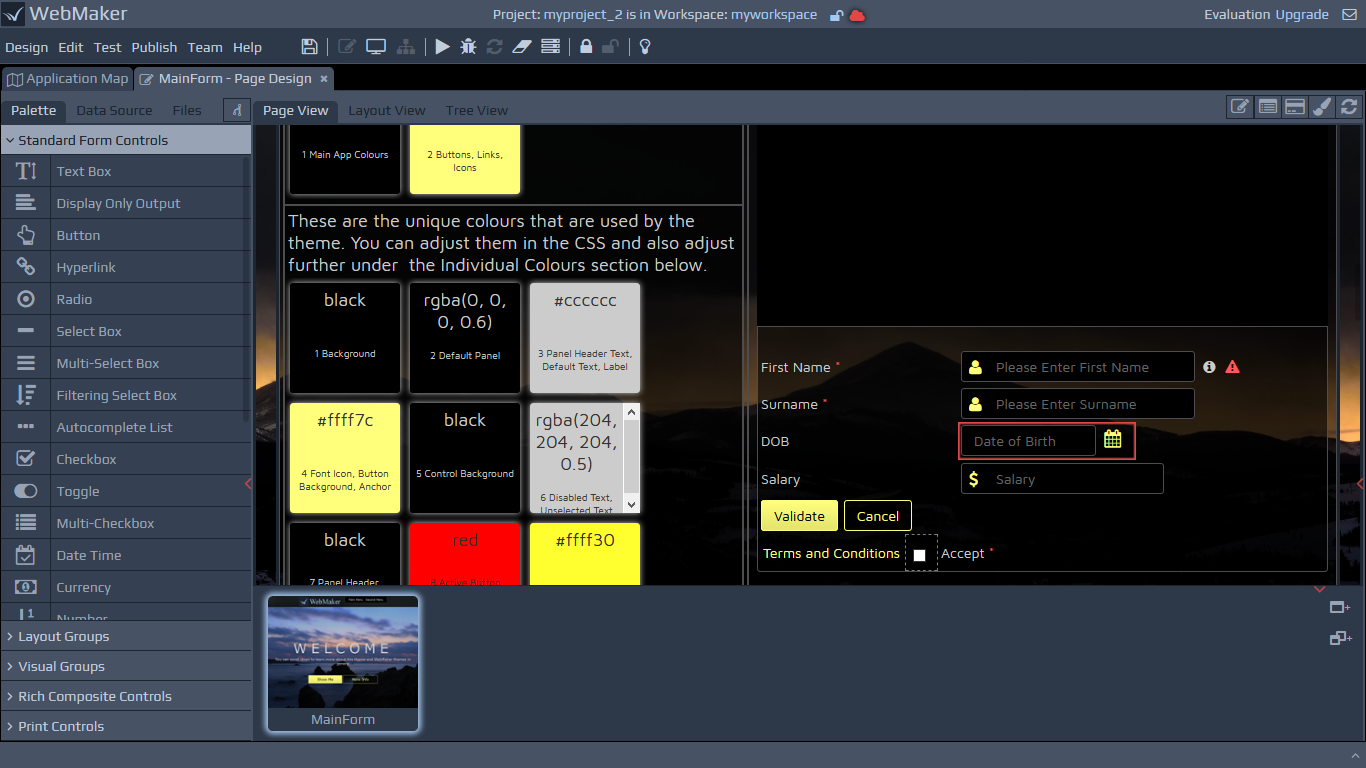This screenshot has height=768, width=1366.
Task: Click the monitor preview icon in toolbar
Action: [376, 47]
